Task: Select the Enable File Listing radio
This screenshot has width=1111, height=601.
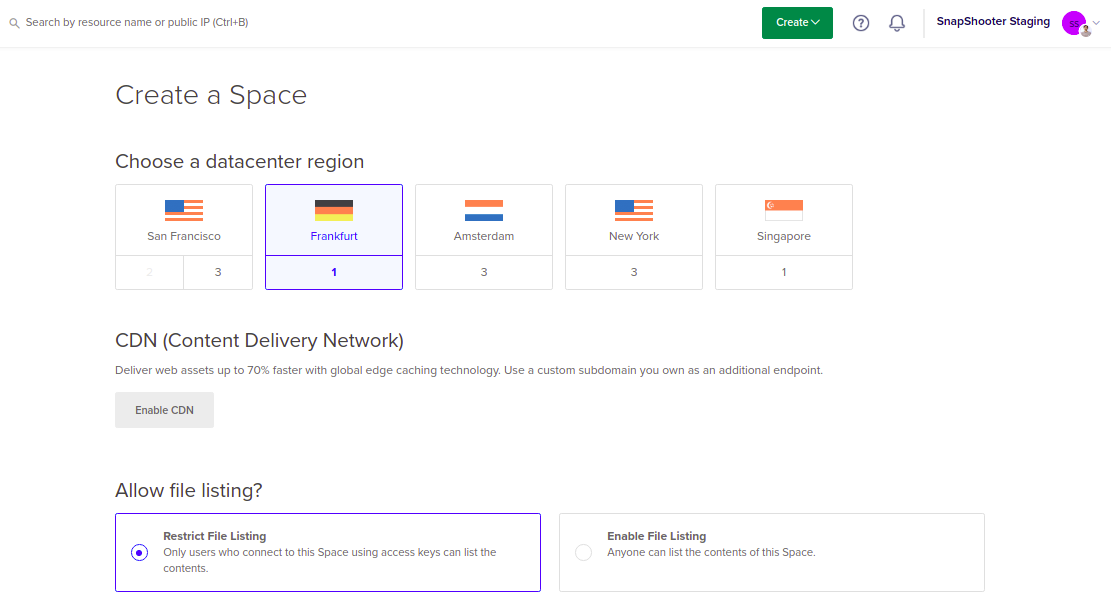Action: [583, 552]
